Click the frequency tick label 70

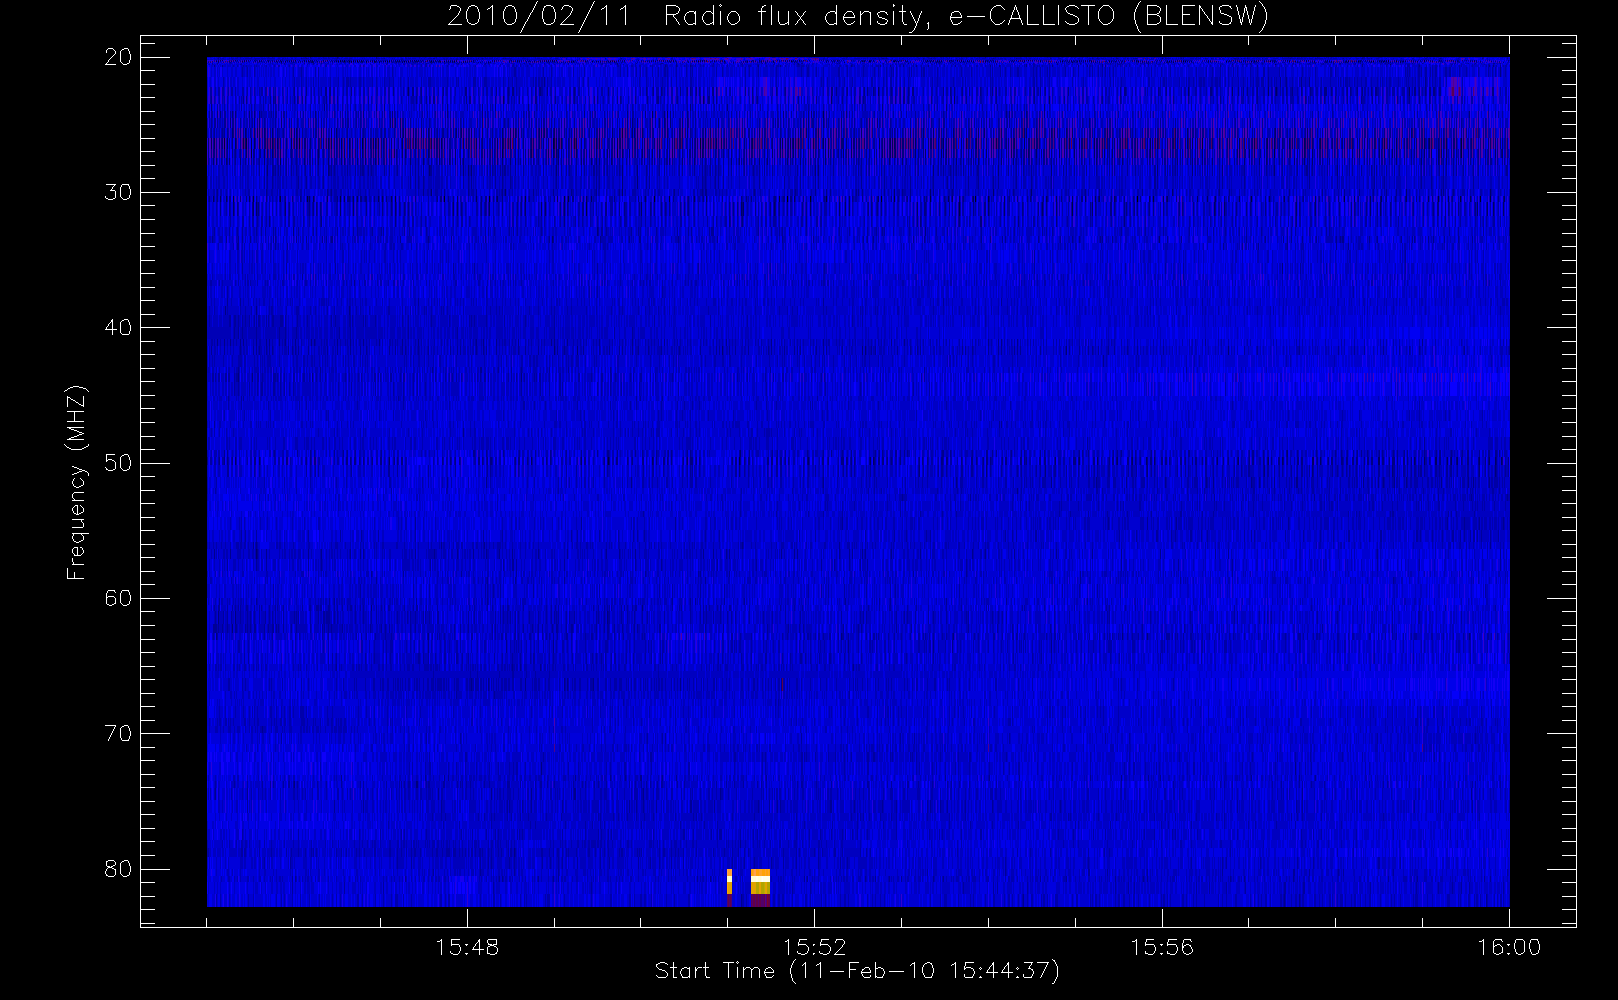click(x=118, y=733)
